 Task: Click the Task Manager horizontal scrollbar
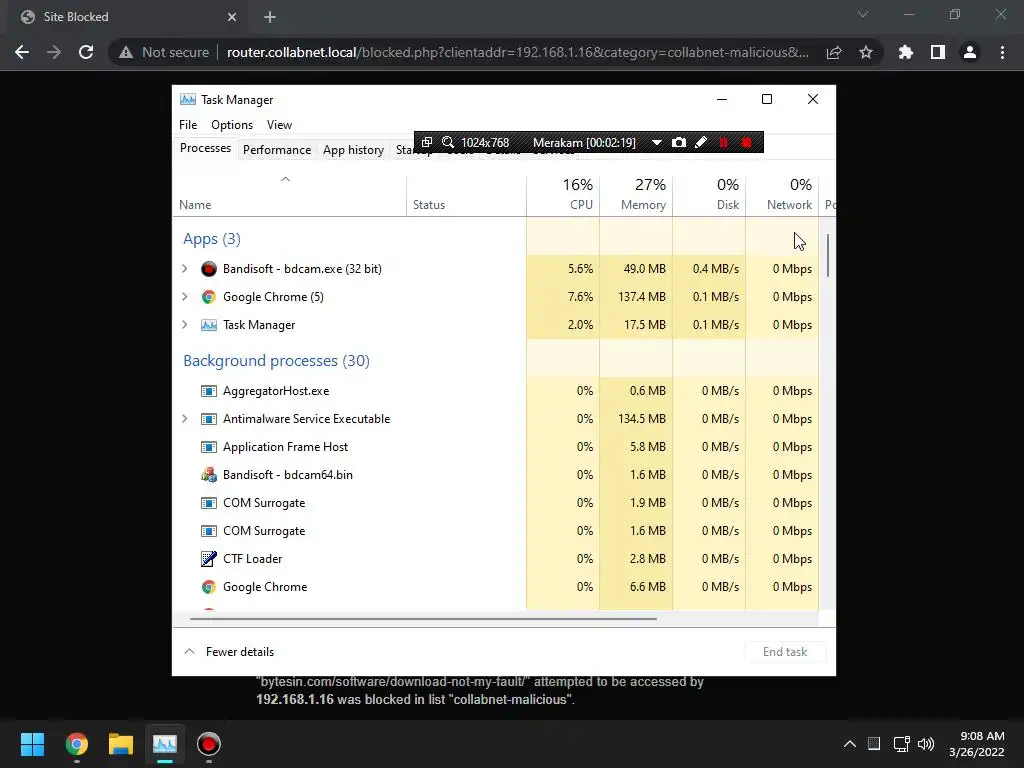click(x=423, y=618)
